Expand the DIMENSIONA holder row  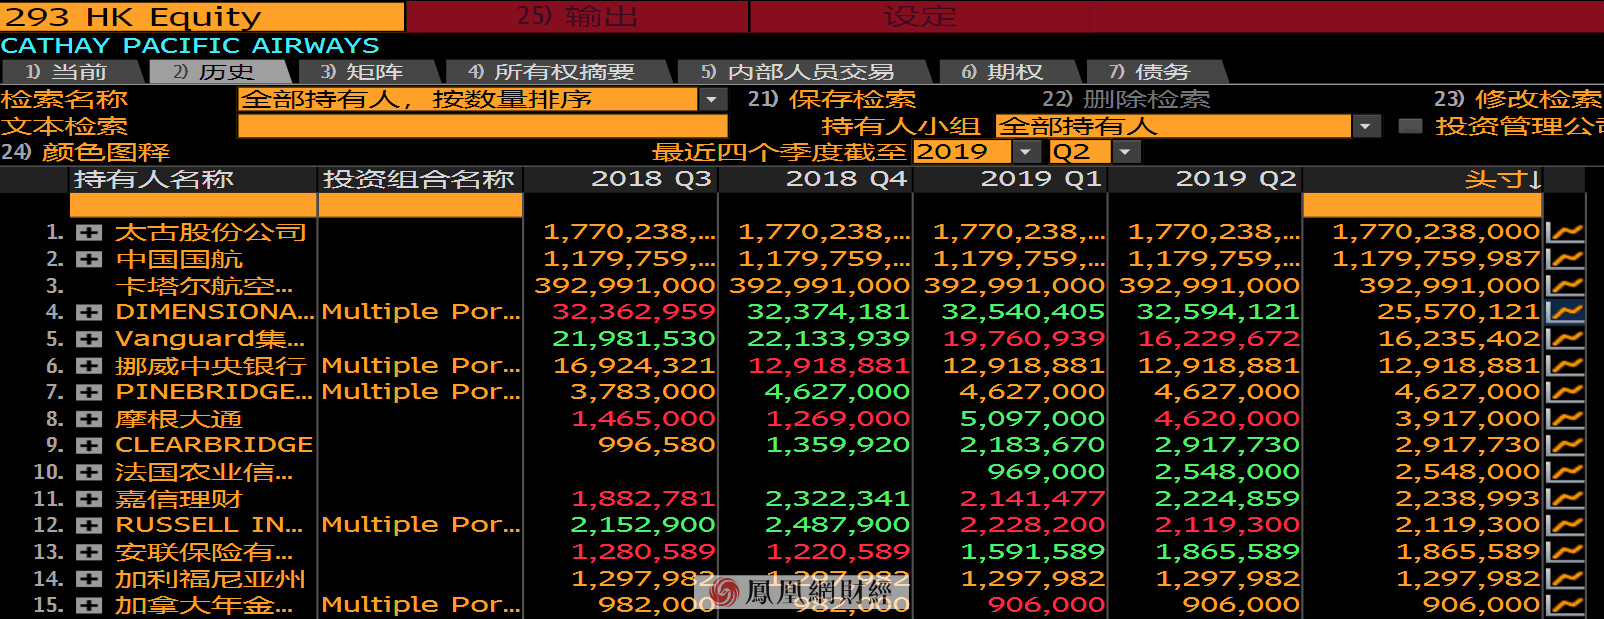(89, 312)
